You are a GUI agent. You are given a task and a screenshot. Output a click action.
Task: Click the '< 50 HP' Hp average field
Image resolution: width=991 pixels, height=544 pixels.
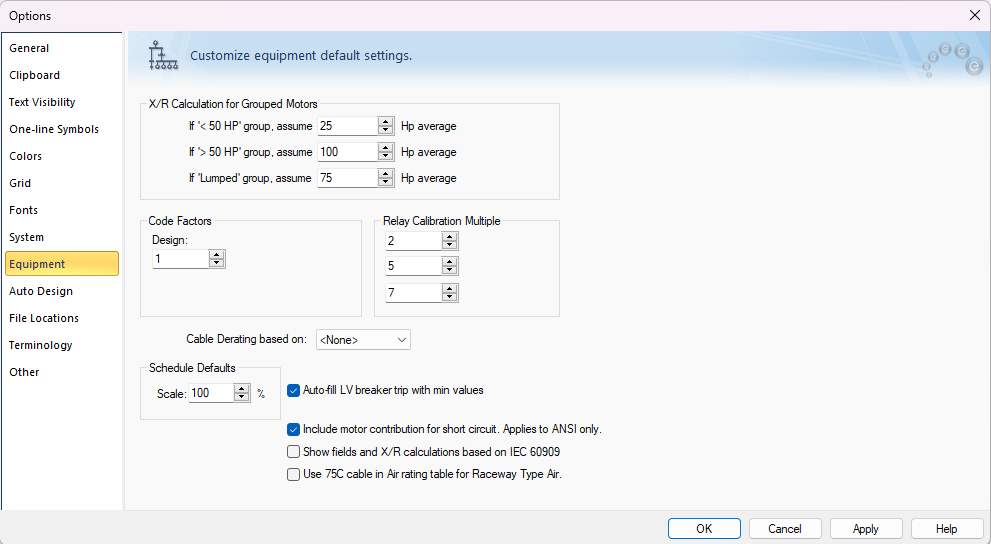coord(347,126)
